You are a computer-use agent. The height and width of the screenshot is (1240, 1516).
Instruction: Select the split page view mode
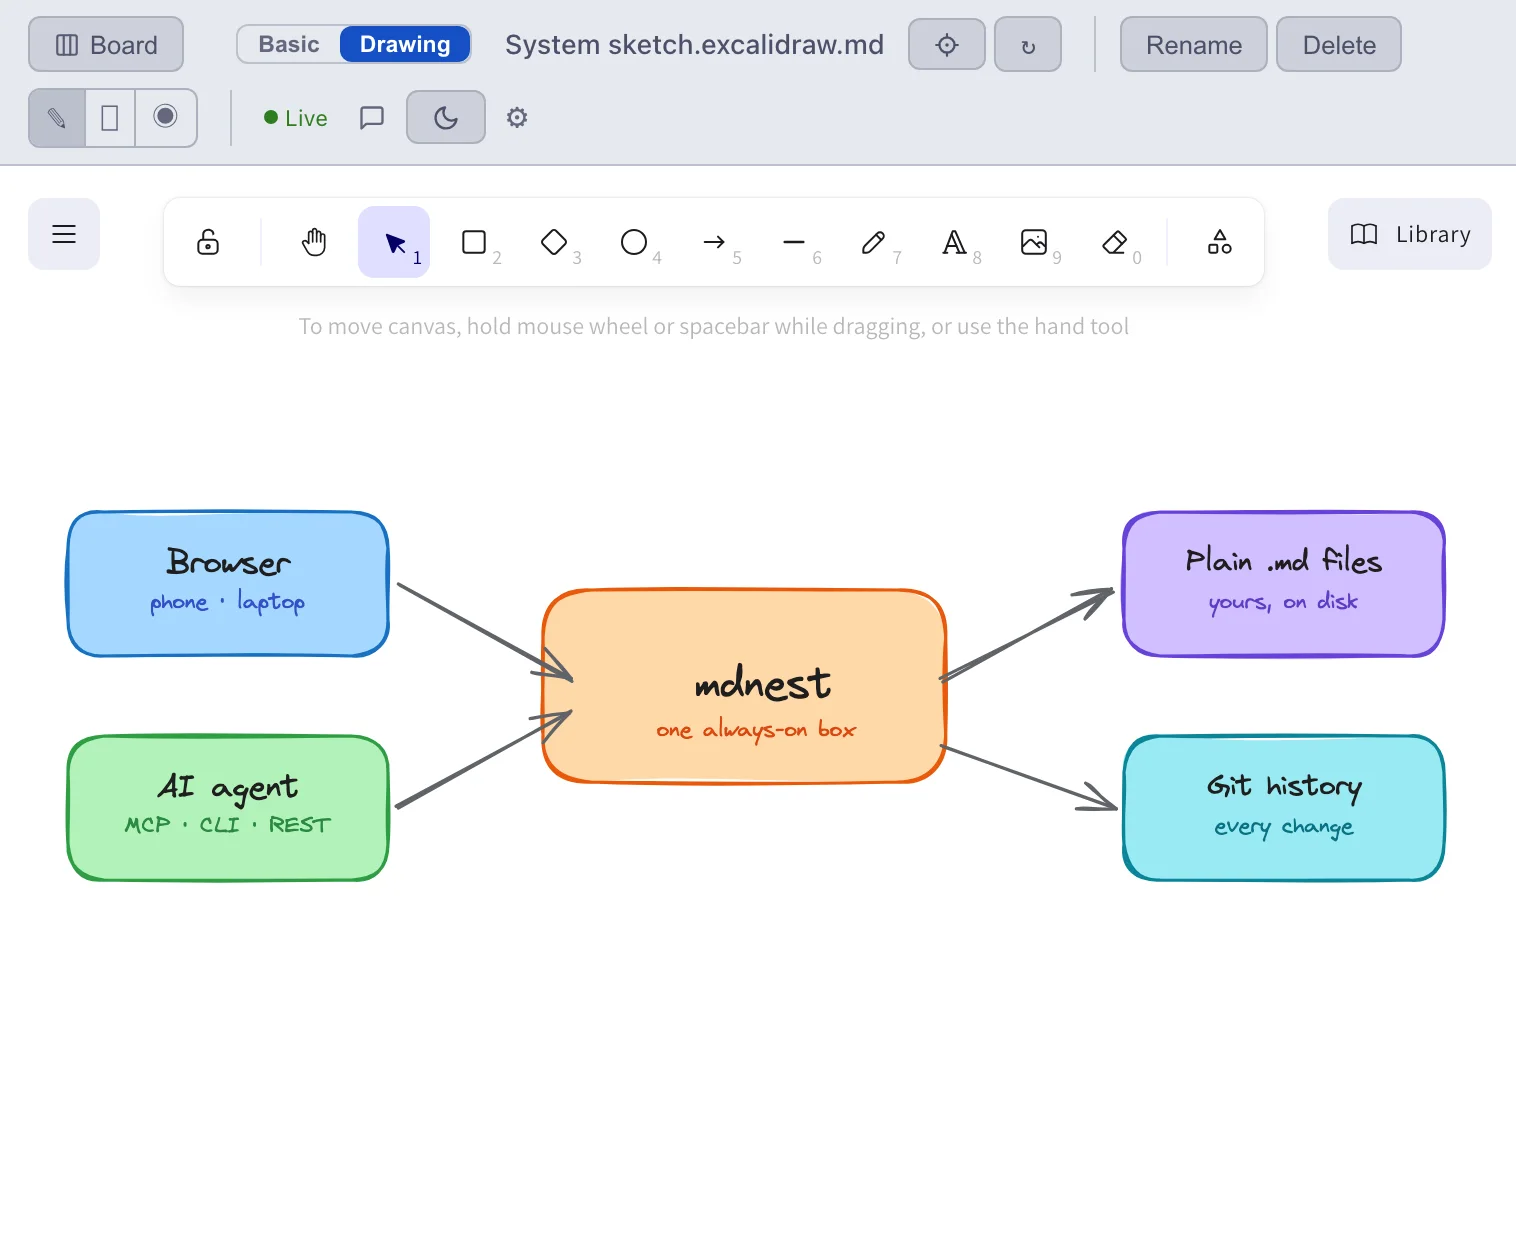point(110,118)
